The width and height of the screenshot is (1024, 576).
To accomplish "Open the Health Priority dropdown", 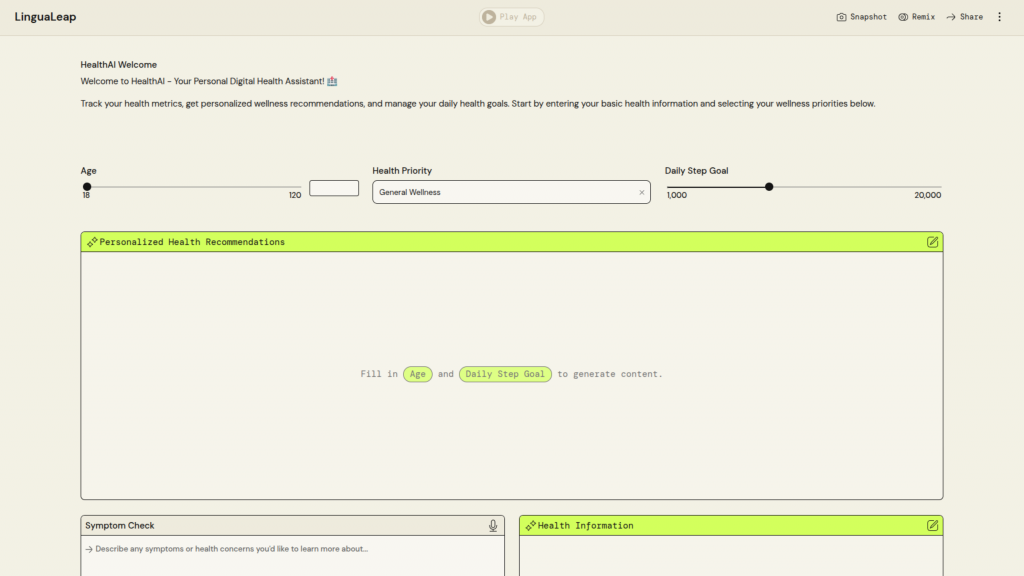I will [x=505, y=192].
